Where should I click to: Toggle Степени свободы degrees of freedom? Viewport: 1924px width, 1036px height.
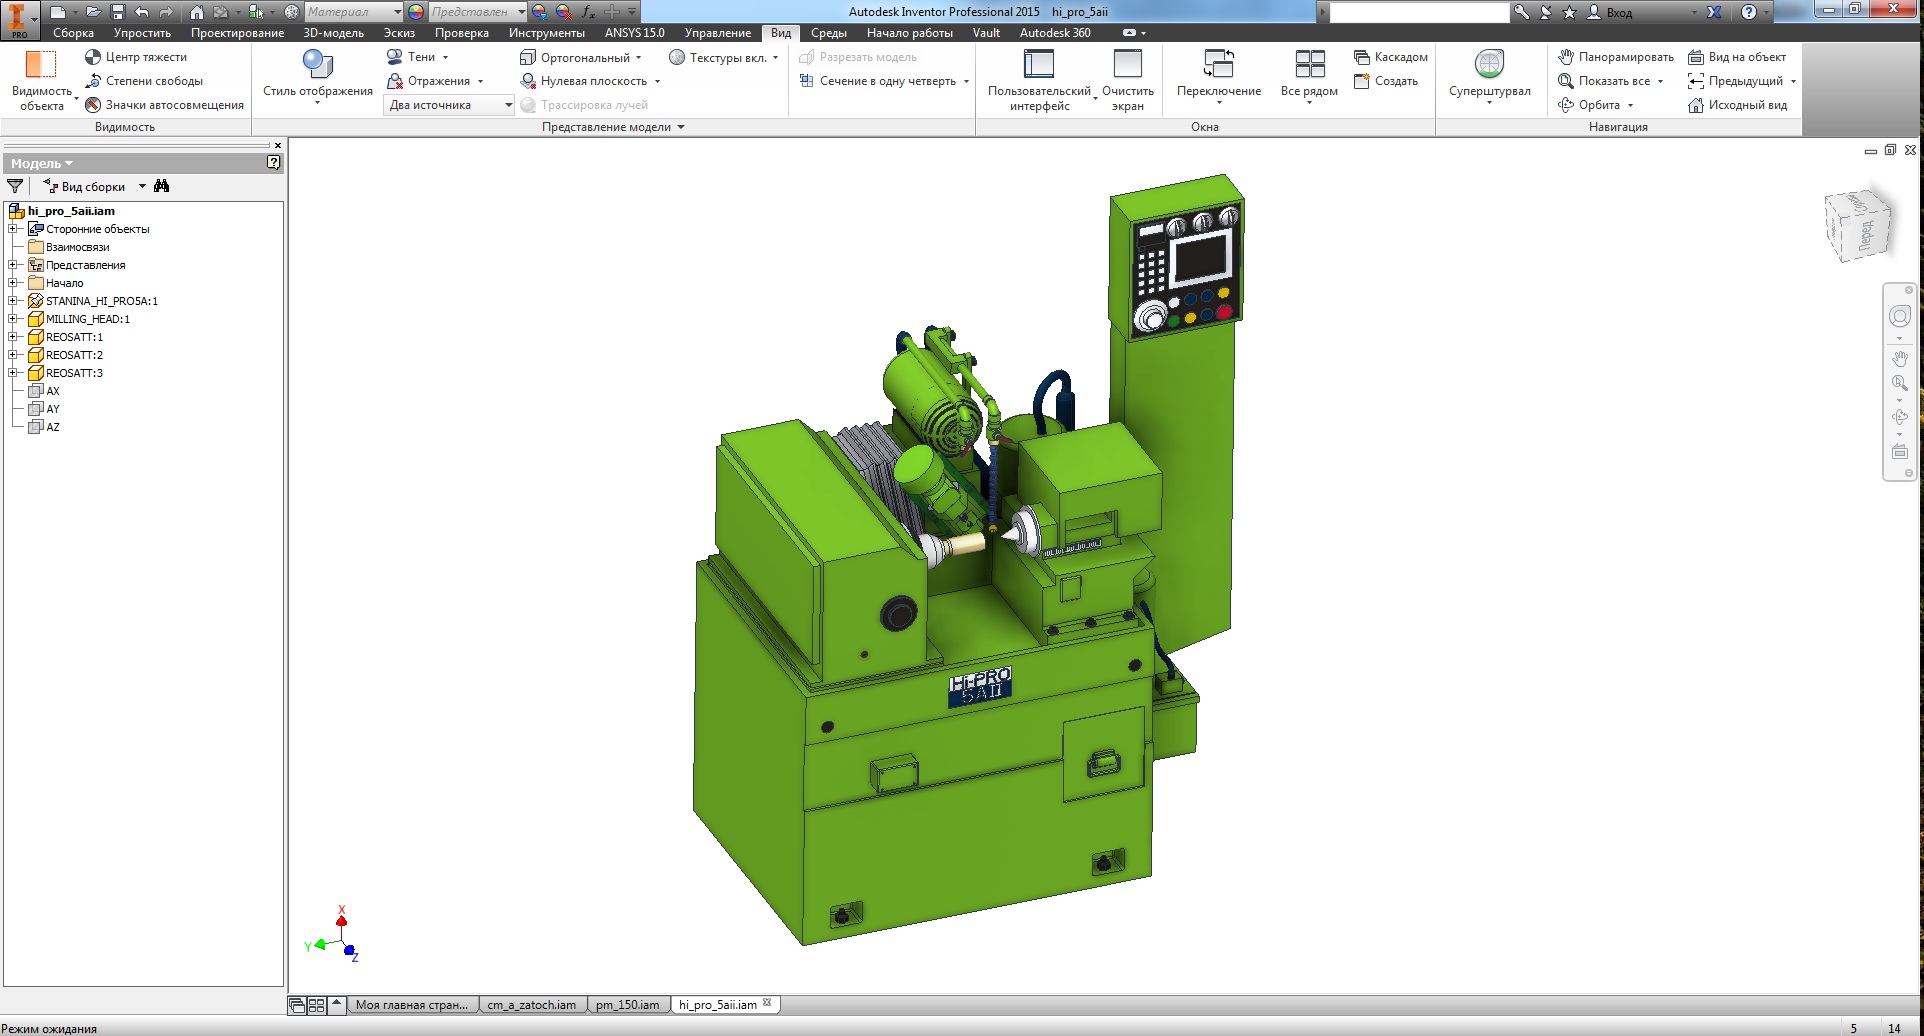tap(144, 81)
